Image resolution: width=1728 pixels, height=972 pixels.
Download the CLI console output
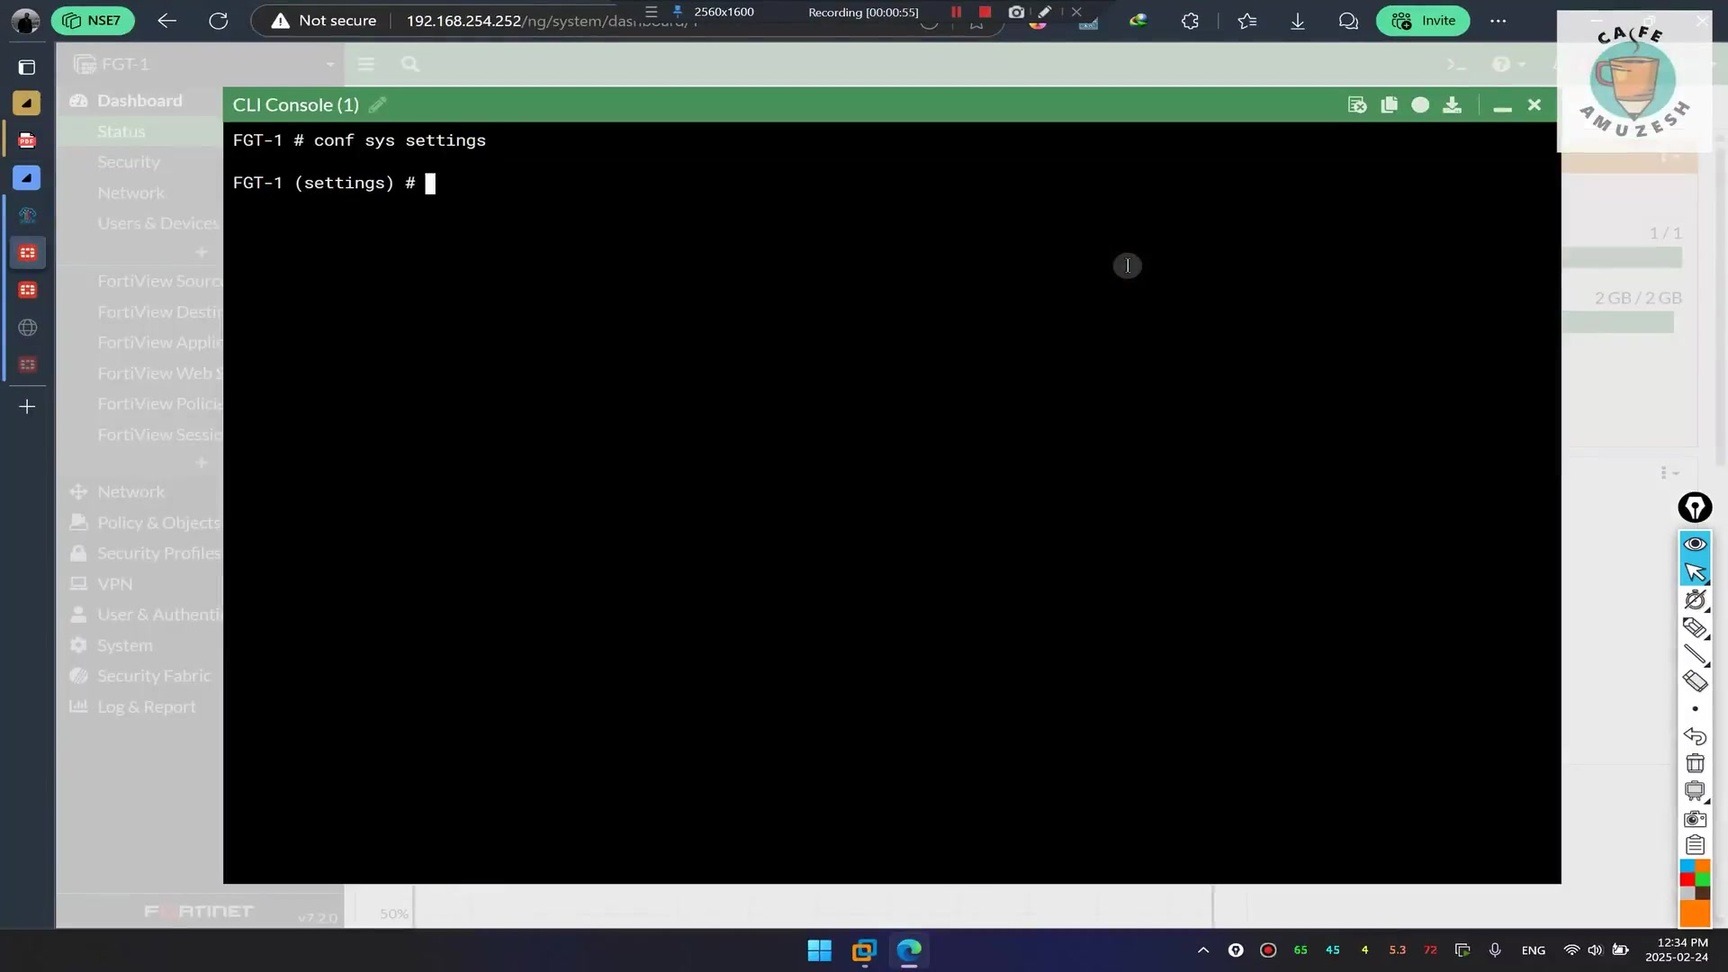coord(1452,105)
